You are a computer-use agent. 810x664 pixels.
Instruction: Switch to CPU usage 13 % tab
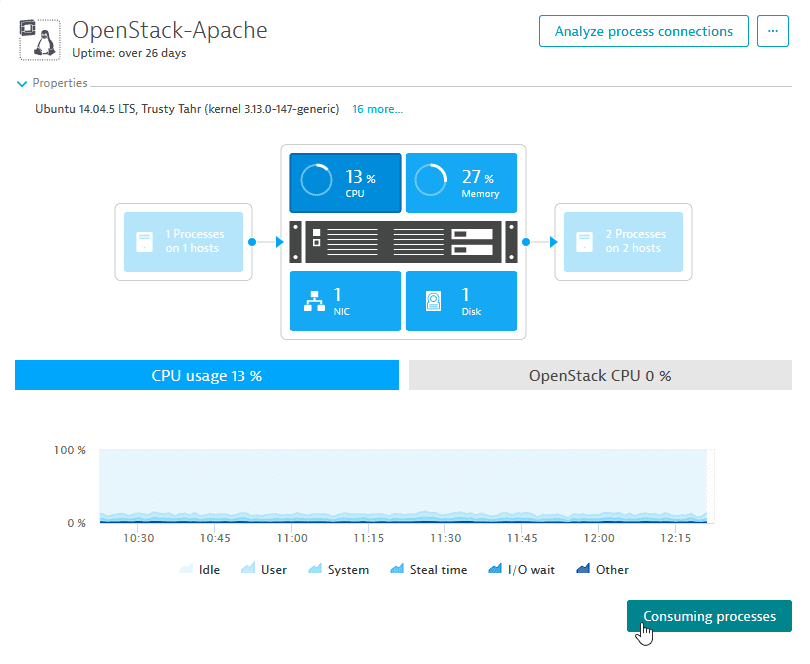pos(207,375)
